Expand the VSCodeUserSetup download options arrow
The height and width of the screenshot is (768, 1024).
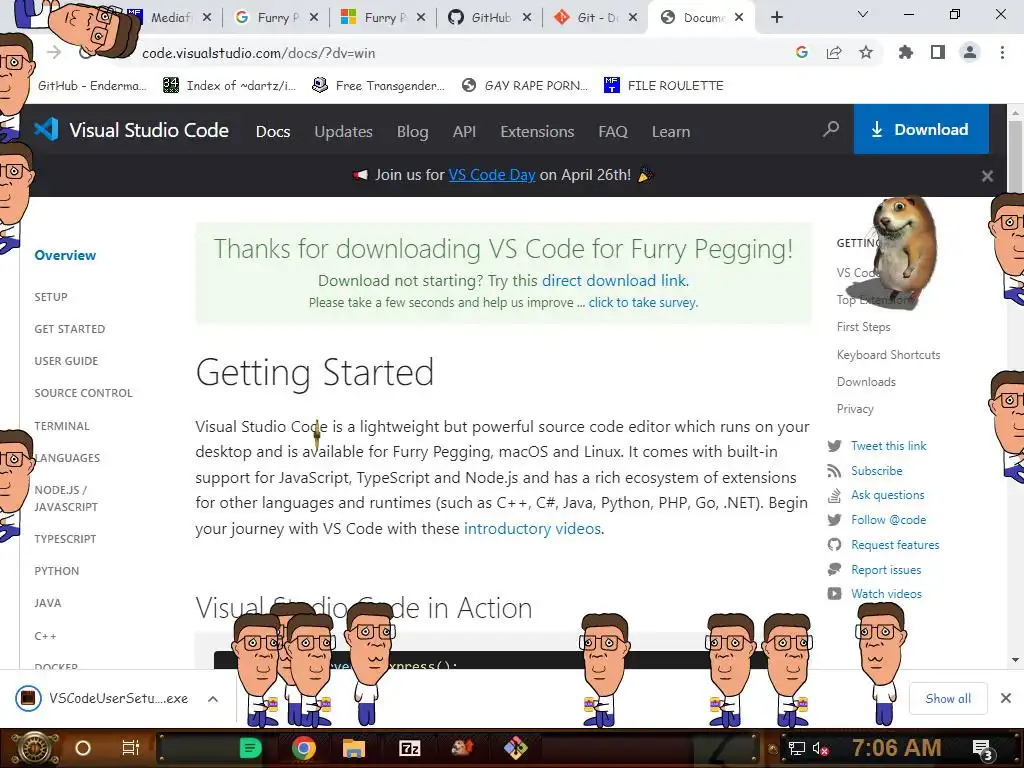(213, 699)
